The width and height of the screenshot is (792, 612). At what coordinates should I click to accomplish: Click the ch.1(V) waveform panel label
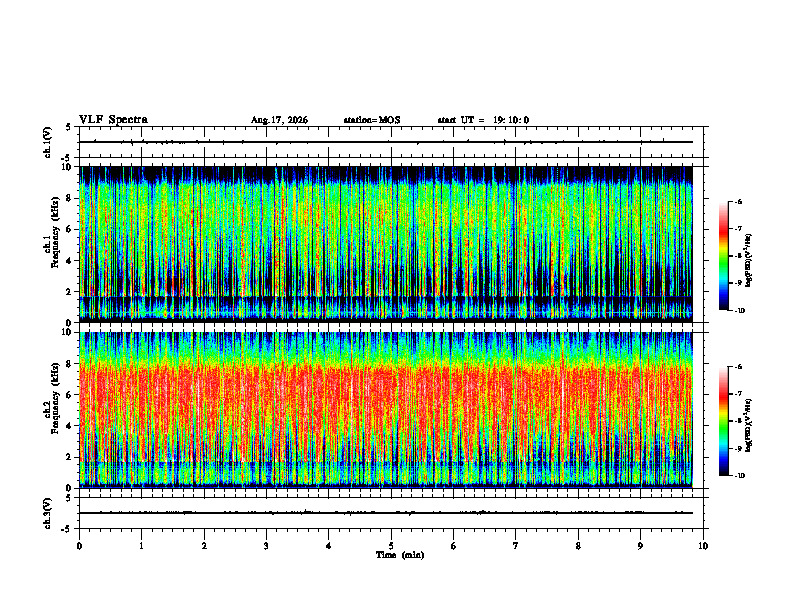tap(48, 142)
